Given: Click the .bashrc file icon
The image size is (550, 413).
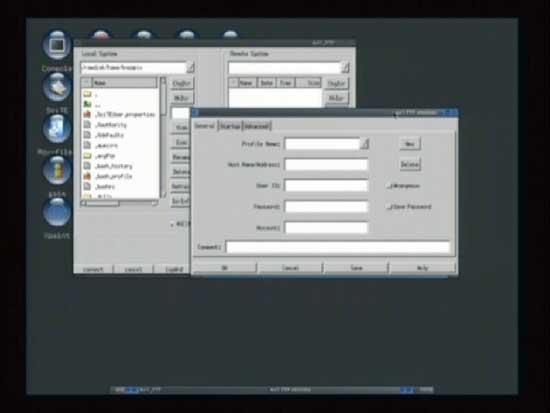Looking at the screenshot, I should [x=87, y=186].
